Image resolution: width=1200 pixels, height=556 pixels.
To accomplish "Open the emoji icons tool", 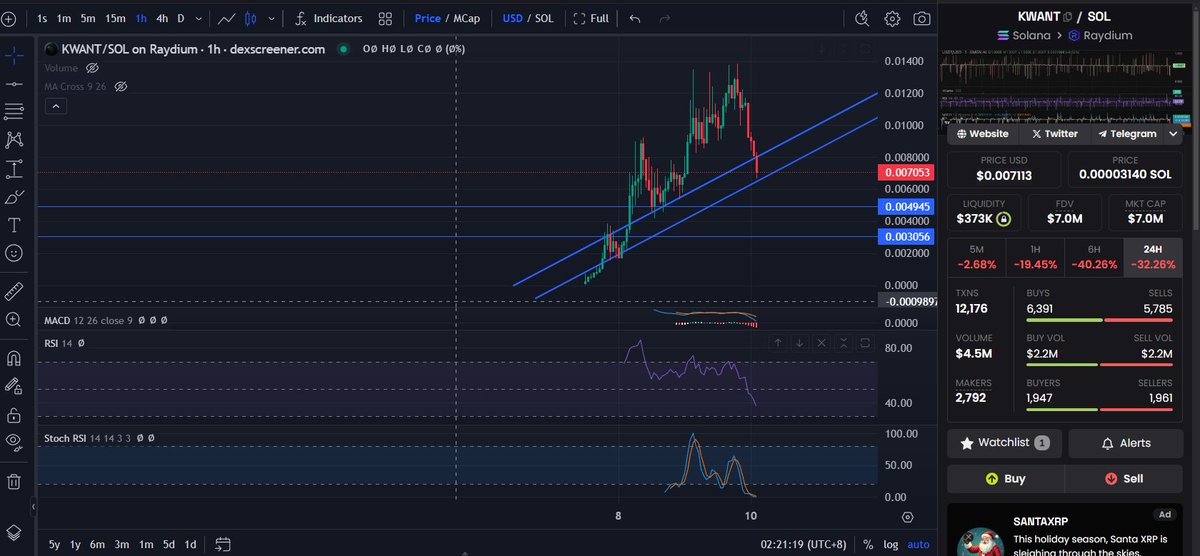I will click(14, 254).
